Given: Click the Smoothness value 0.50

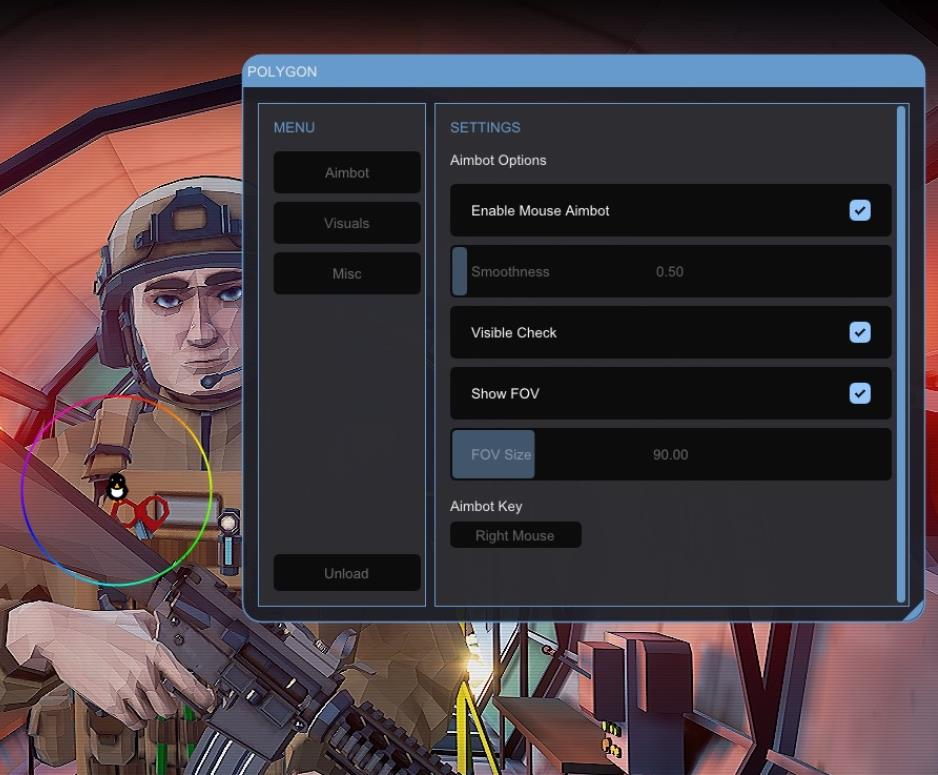Looking at the screenshot, I should [x=669, y=272].
